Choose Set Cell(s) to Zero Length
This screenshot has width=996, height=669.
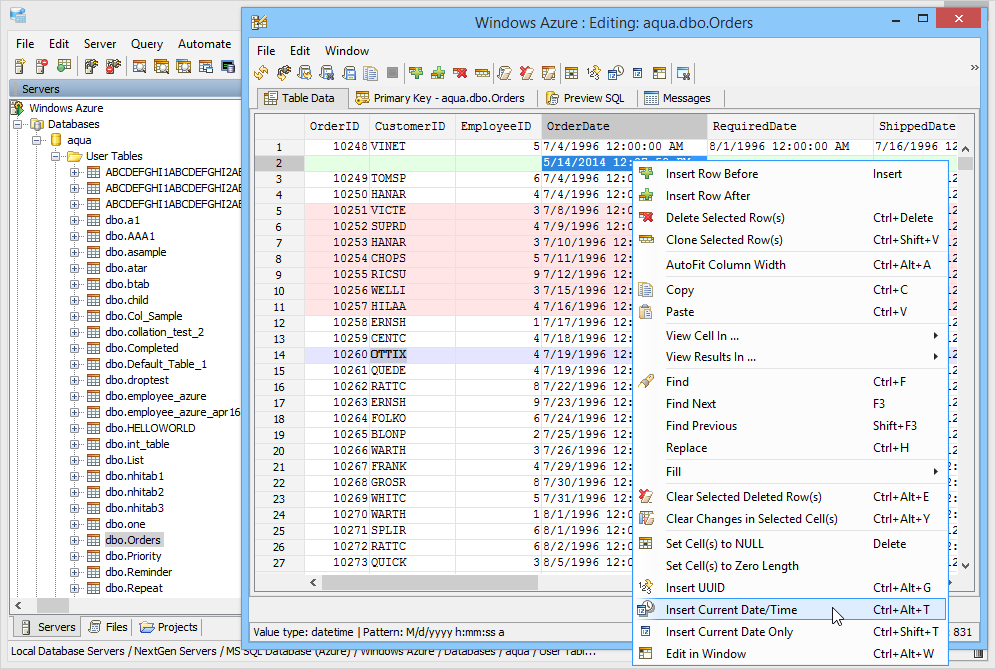[790, 565]
